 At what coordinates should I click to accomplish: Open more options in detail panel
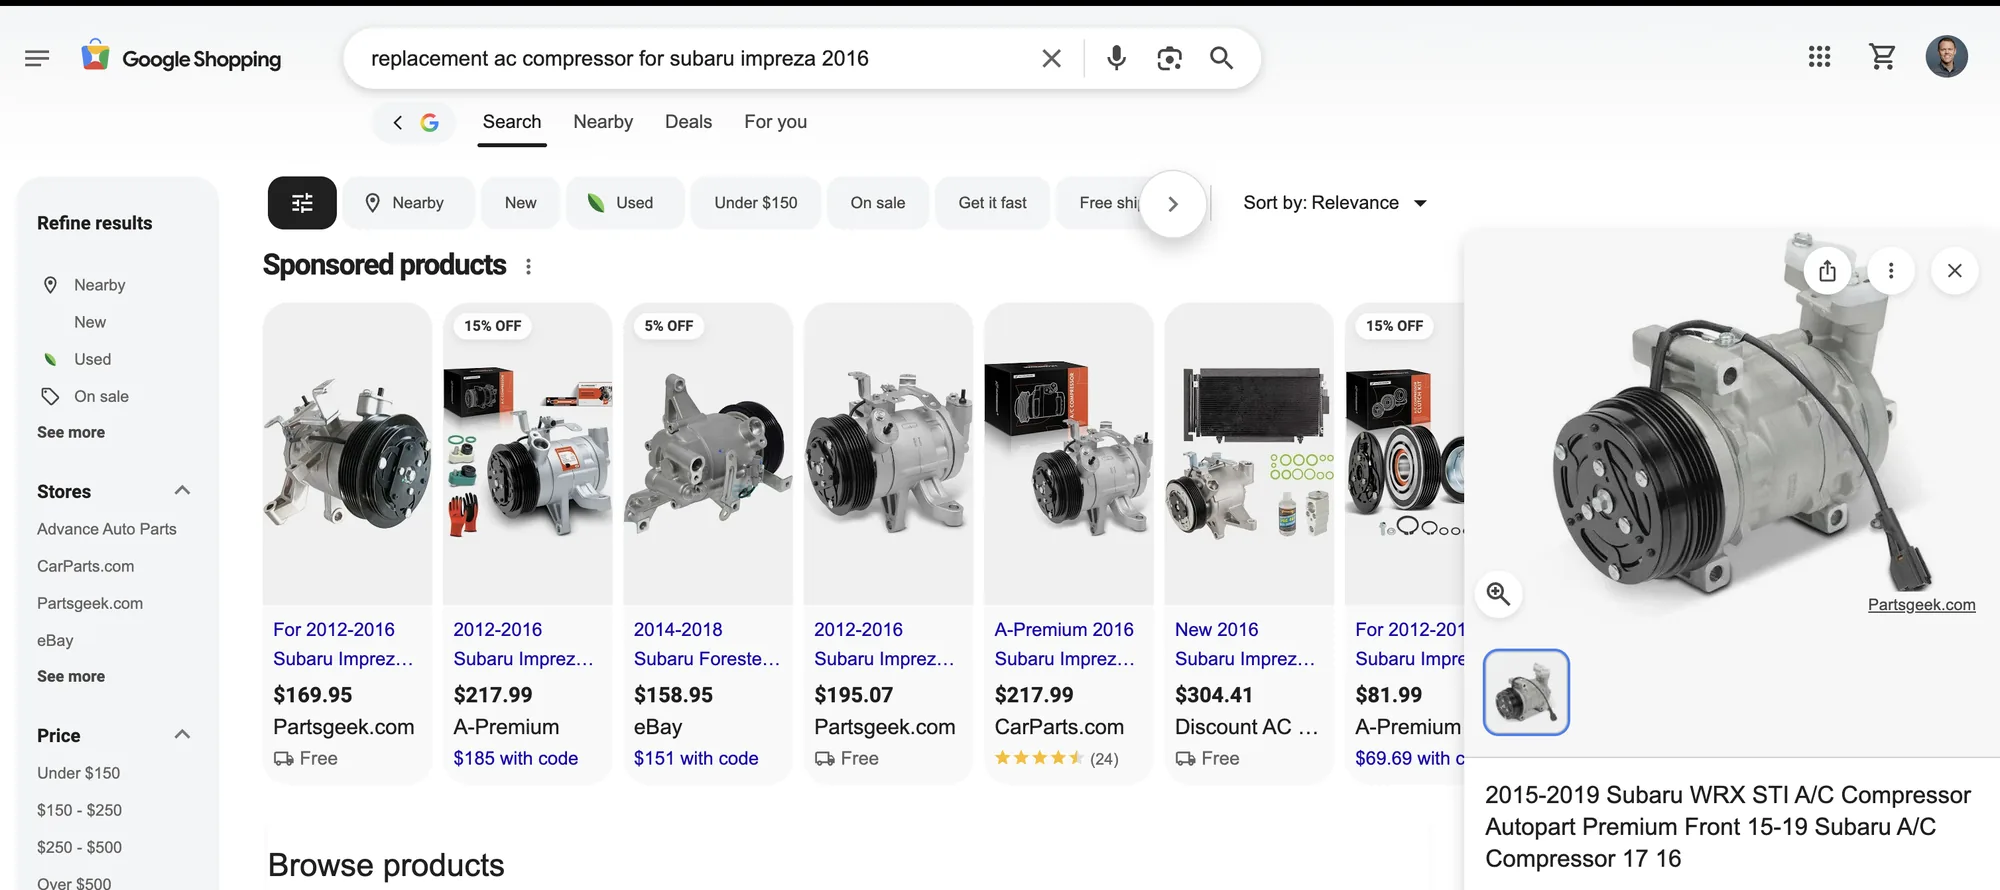point(1890,271)
